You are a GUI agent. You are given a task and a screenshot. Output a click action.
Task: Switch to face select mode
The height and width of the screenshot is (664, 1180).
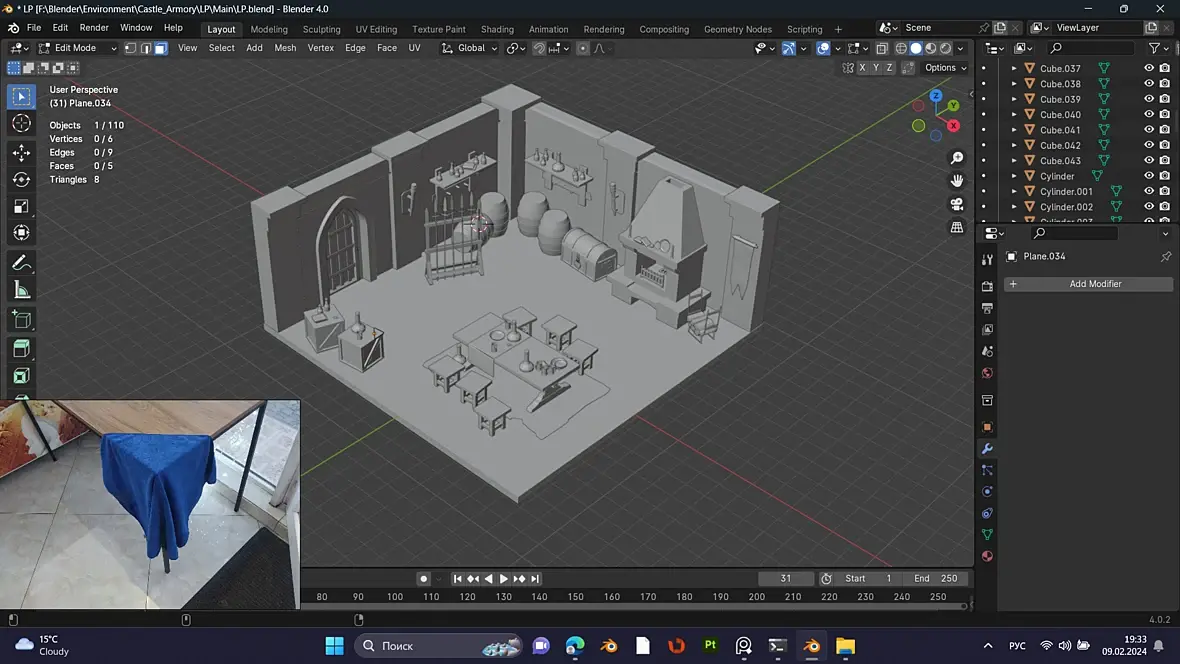[x=160, y=48]
